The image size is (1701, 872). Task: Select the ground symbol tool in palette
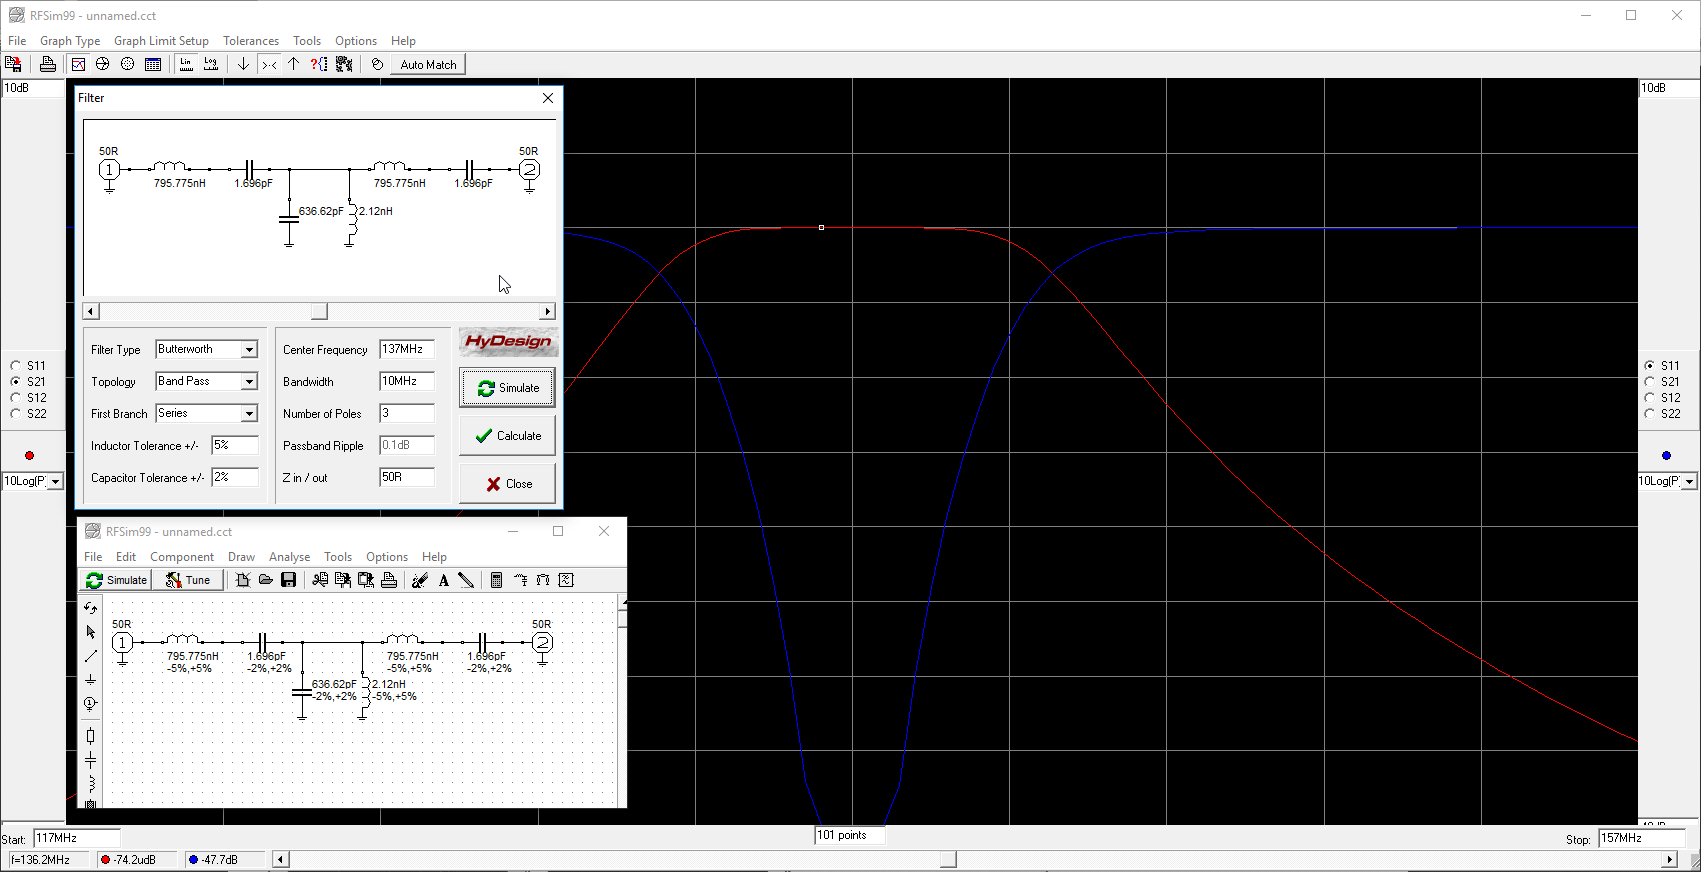(90, 680)
